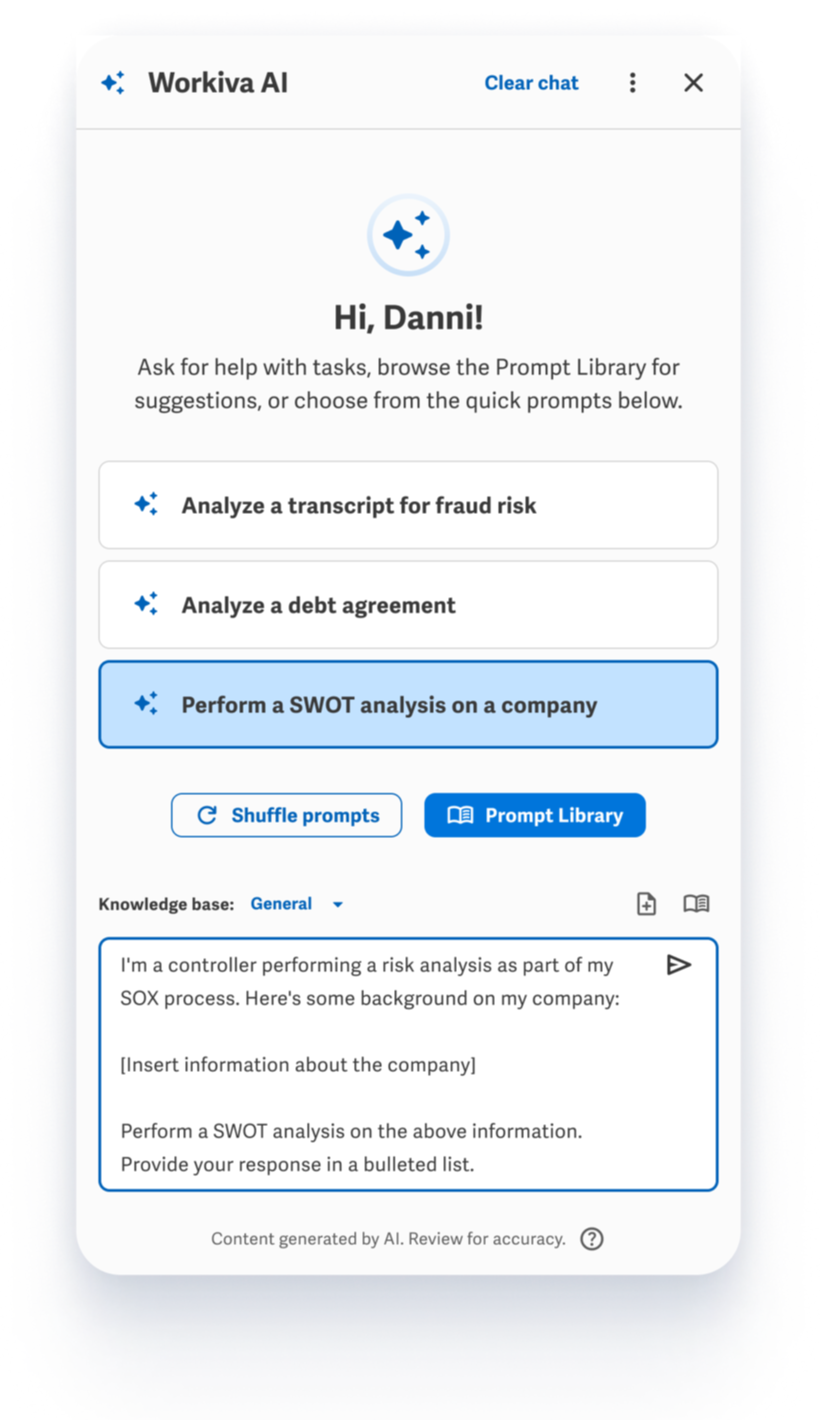Choose the fraud risk transcript quick prompt
This screenshot has height=1420, width=820.
click(408, 505)
